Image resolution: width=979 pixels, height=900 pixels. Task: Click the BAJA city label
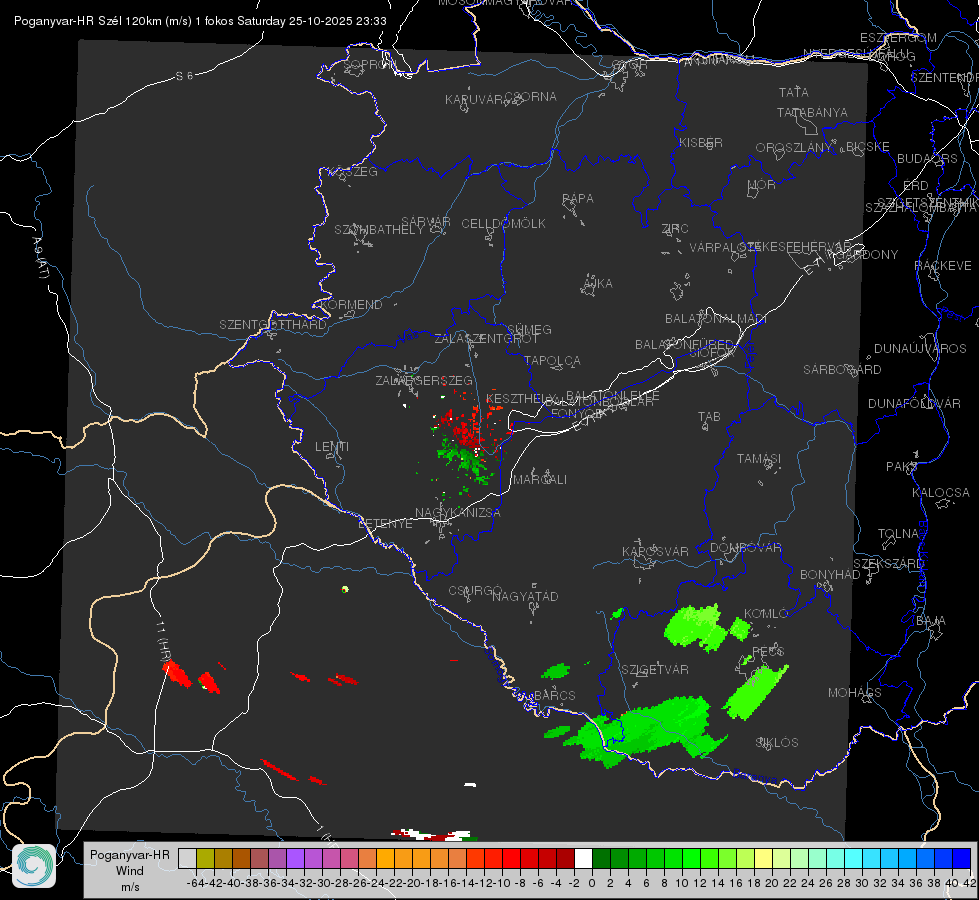pyautogui.click(x=931, y=621)
